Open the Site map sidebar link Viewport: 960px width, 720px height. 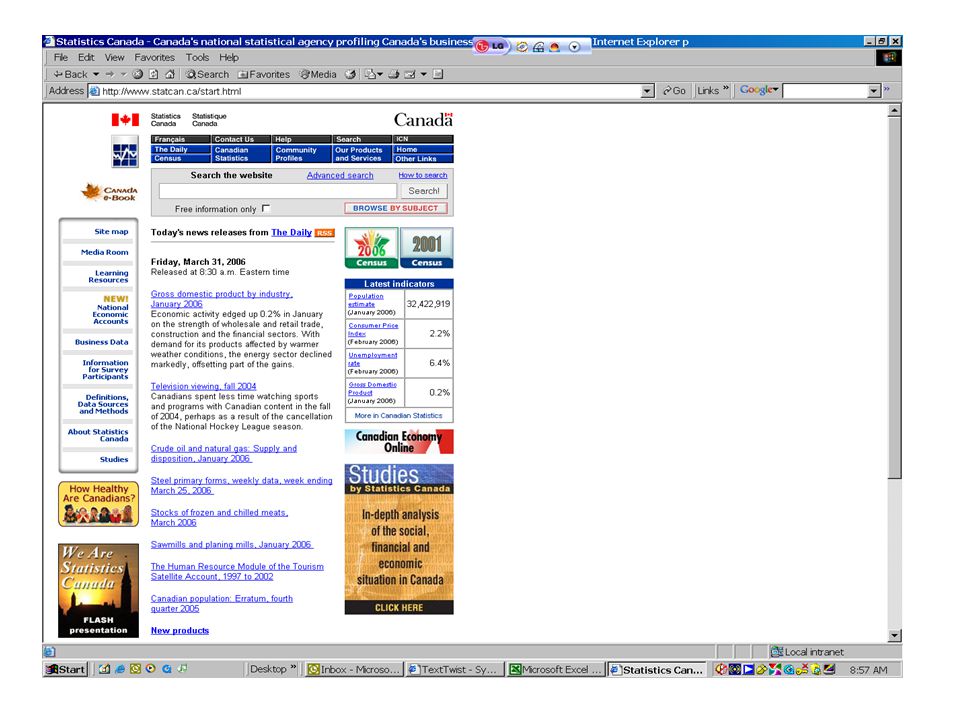tap(111, 231)
